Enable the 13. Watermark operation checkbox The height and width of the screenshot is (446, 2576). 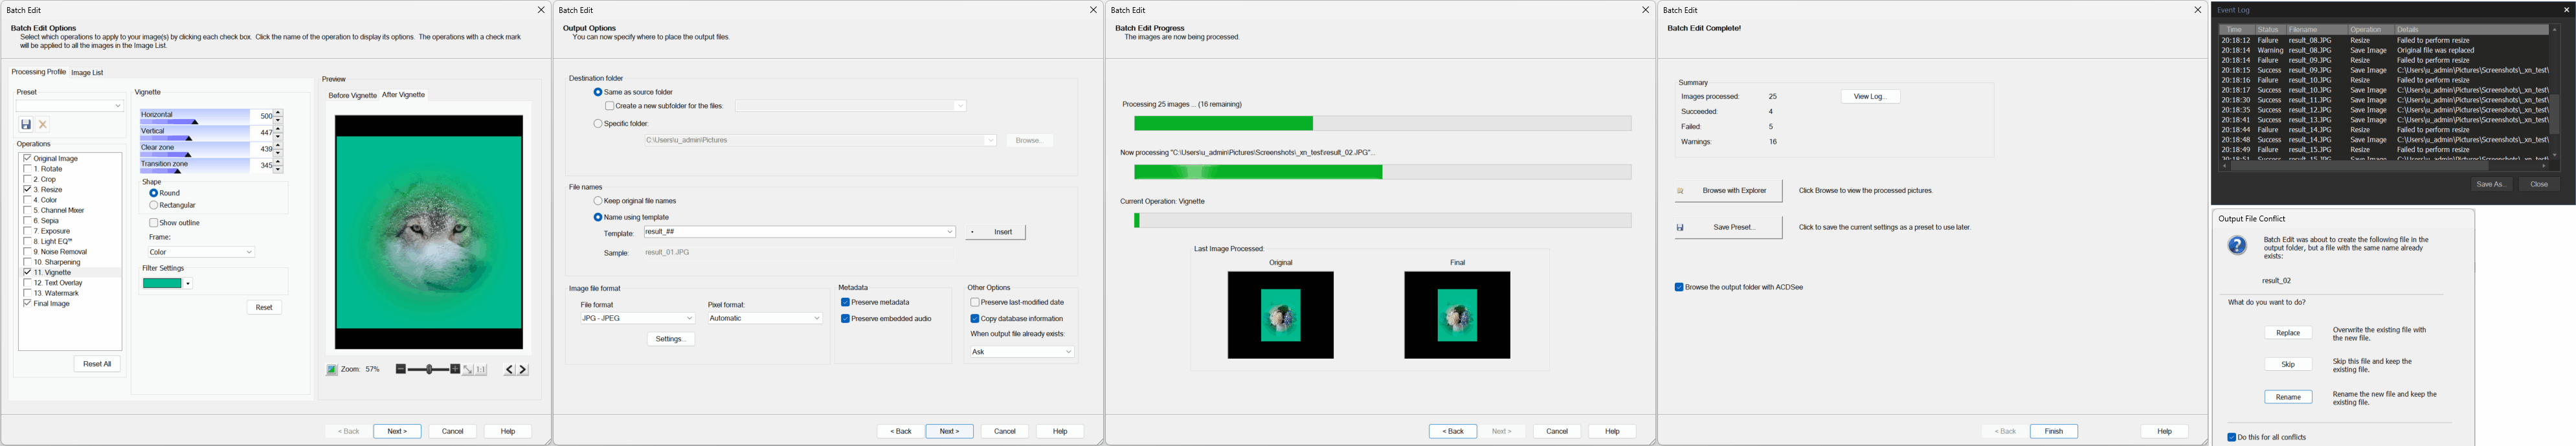[x=27, y=293]
